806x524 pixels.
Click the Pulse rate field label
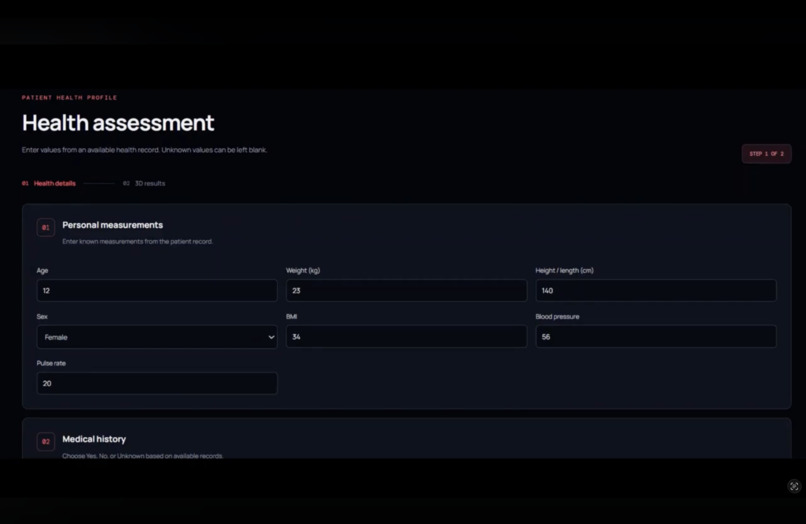51,363
